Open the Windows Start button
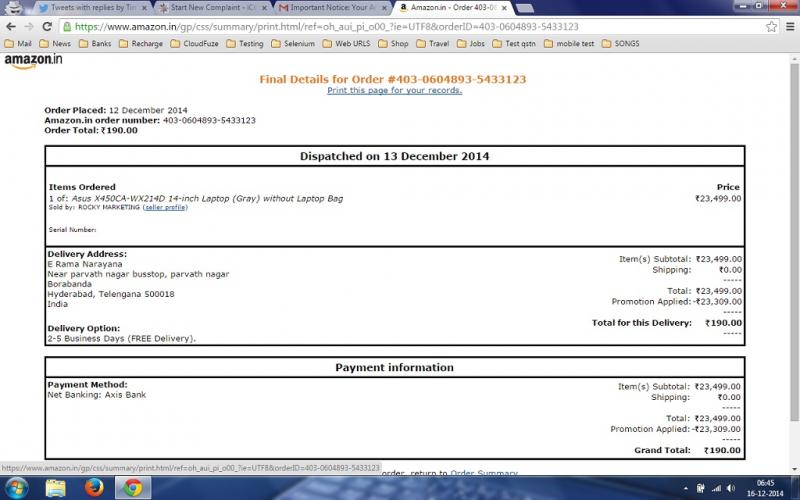This screenshot has height=500, width=800. coord(16,488)
